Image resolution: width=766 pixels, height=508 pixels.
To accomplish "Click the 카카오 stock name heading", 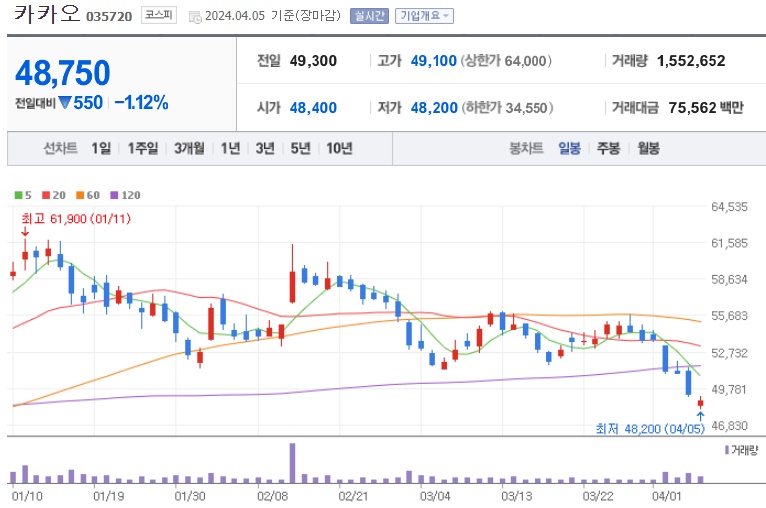I will coord(47,14).
